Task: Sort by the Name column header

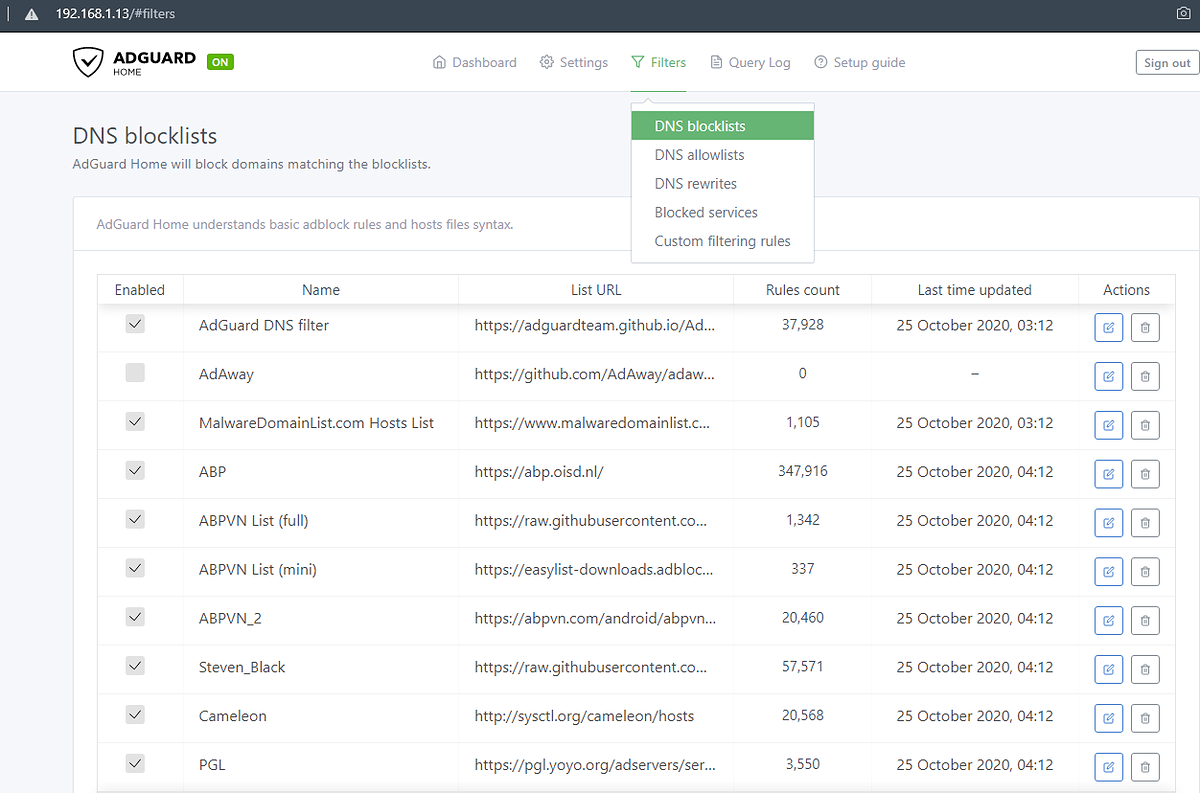Action: tap(321, 290)
